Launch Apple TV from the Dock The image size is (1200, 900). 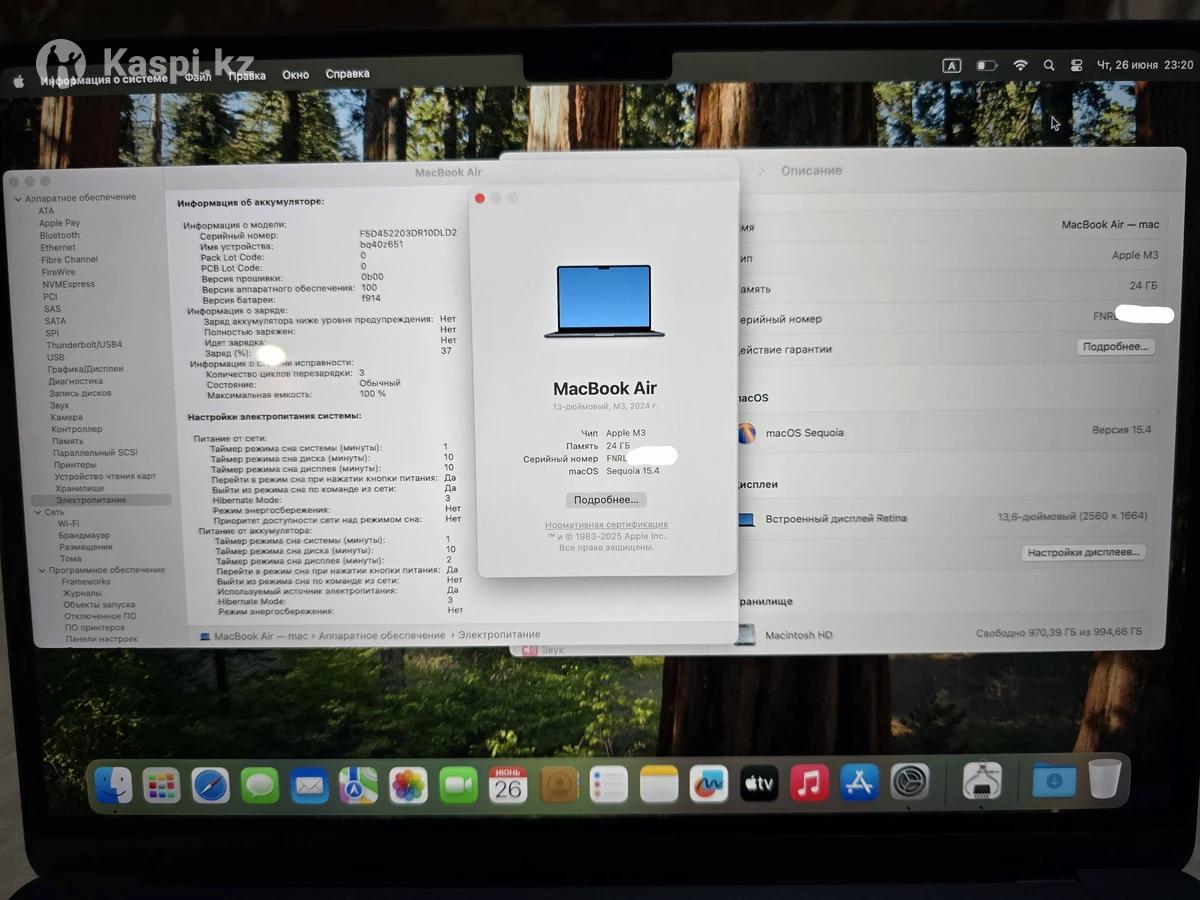point(759,785)
